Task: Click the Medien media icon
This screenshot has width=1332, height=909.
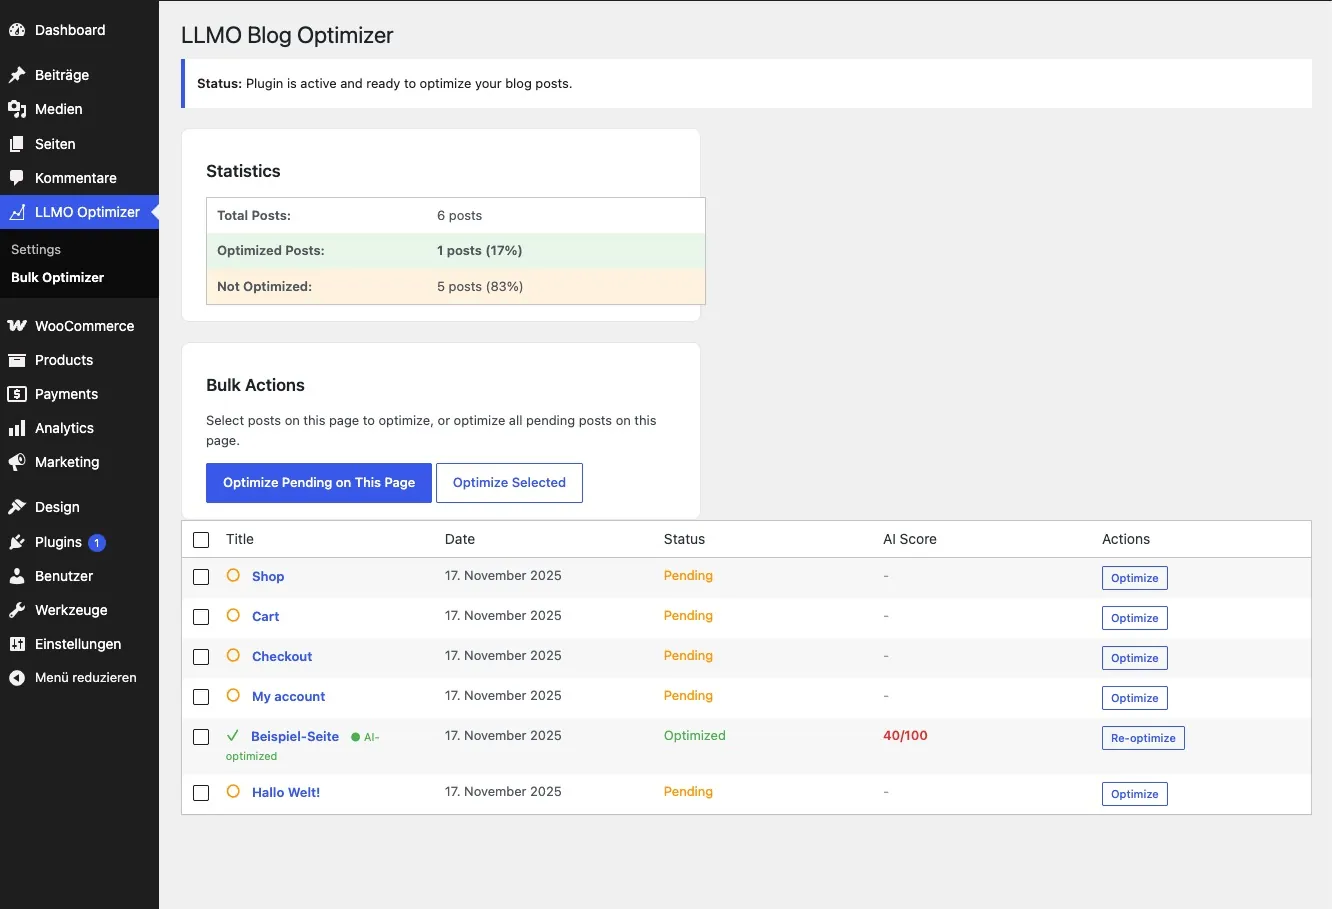Action: pos(17,109)
